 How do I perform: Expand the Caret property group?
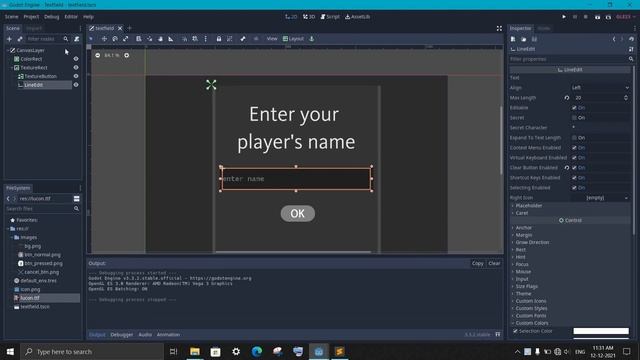coord(522,213)
